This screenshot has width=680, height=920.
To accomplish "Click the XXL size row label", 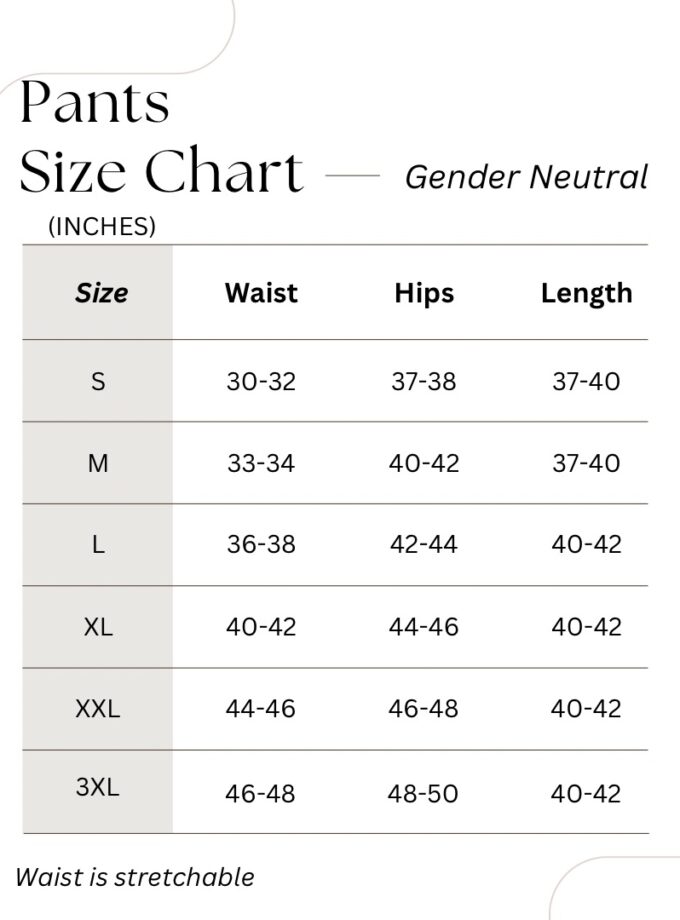I will pos(98,709).
